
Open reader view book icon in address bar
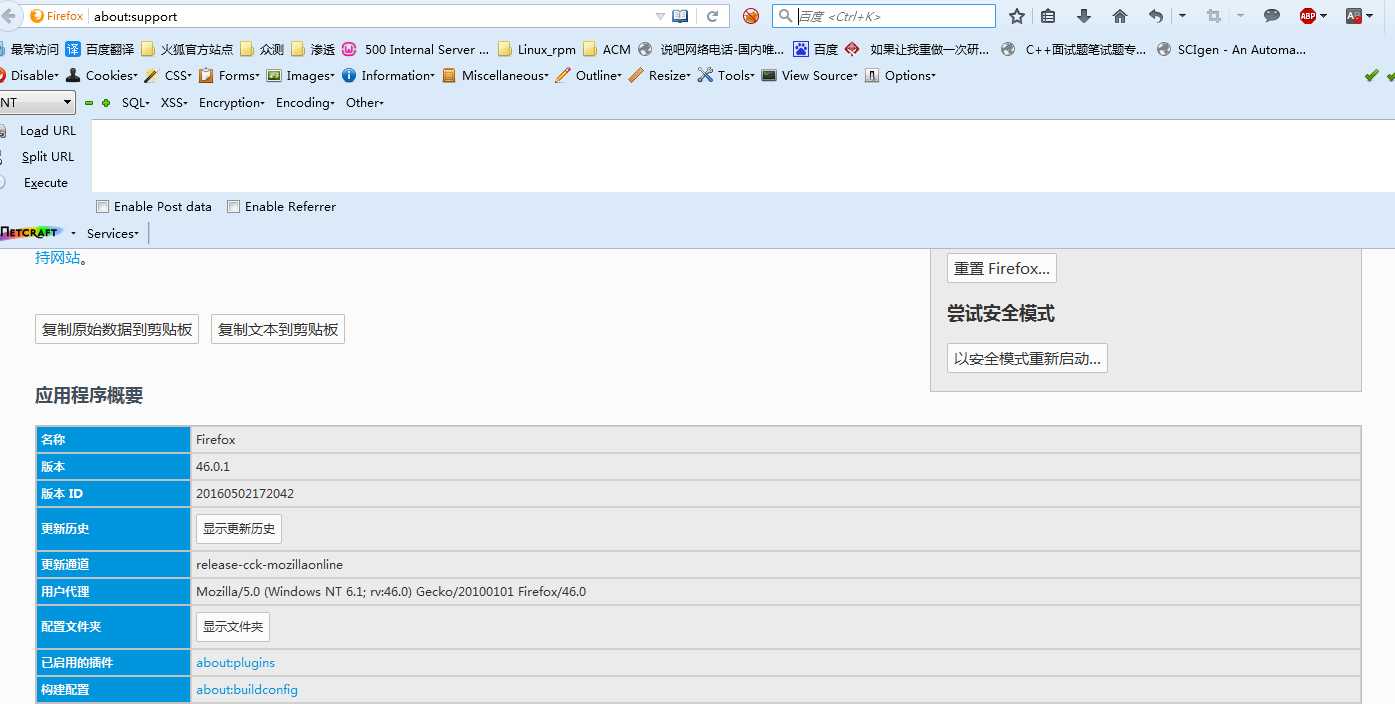680,16
